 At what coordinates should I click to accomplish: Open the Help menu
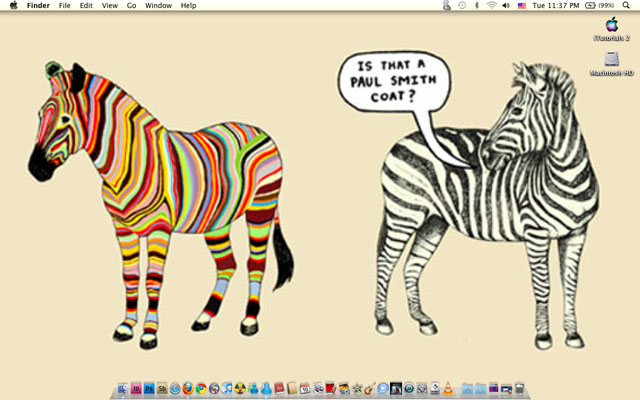189,5
